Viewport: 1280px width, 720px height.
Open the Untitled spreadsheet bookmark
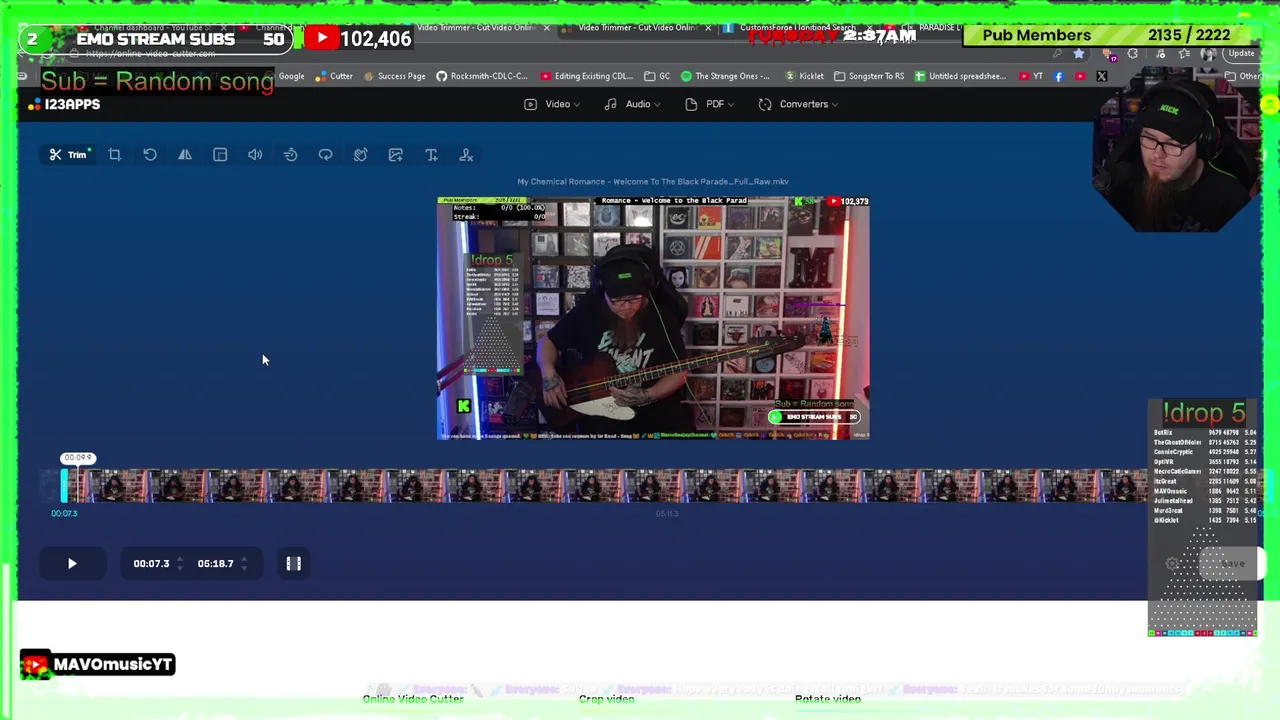[959, 76]
